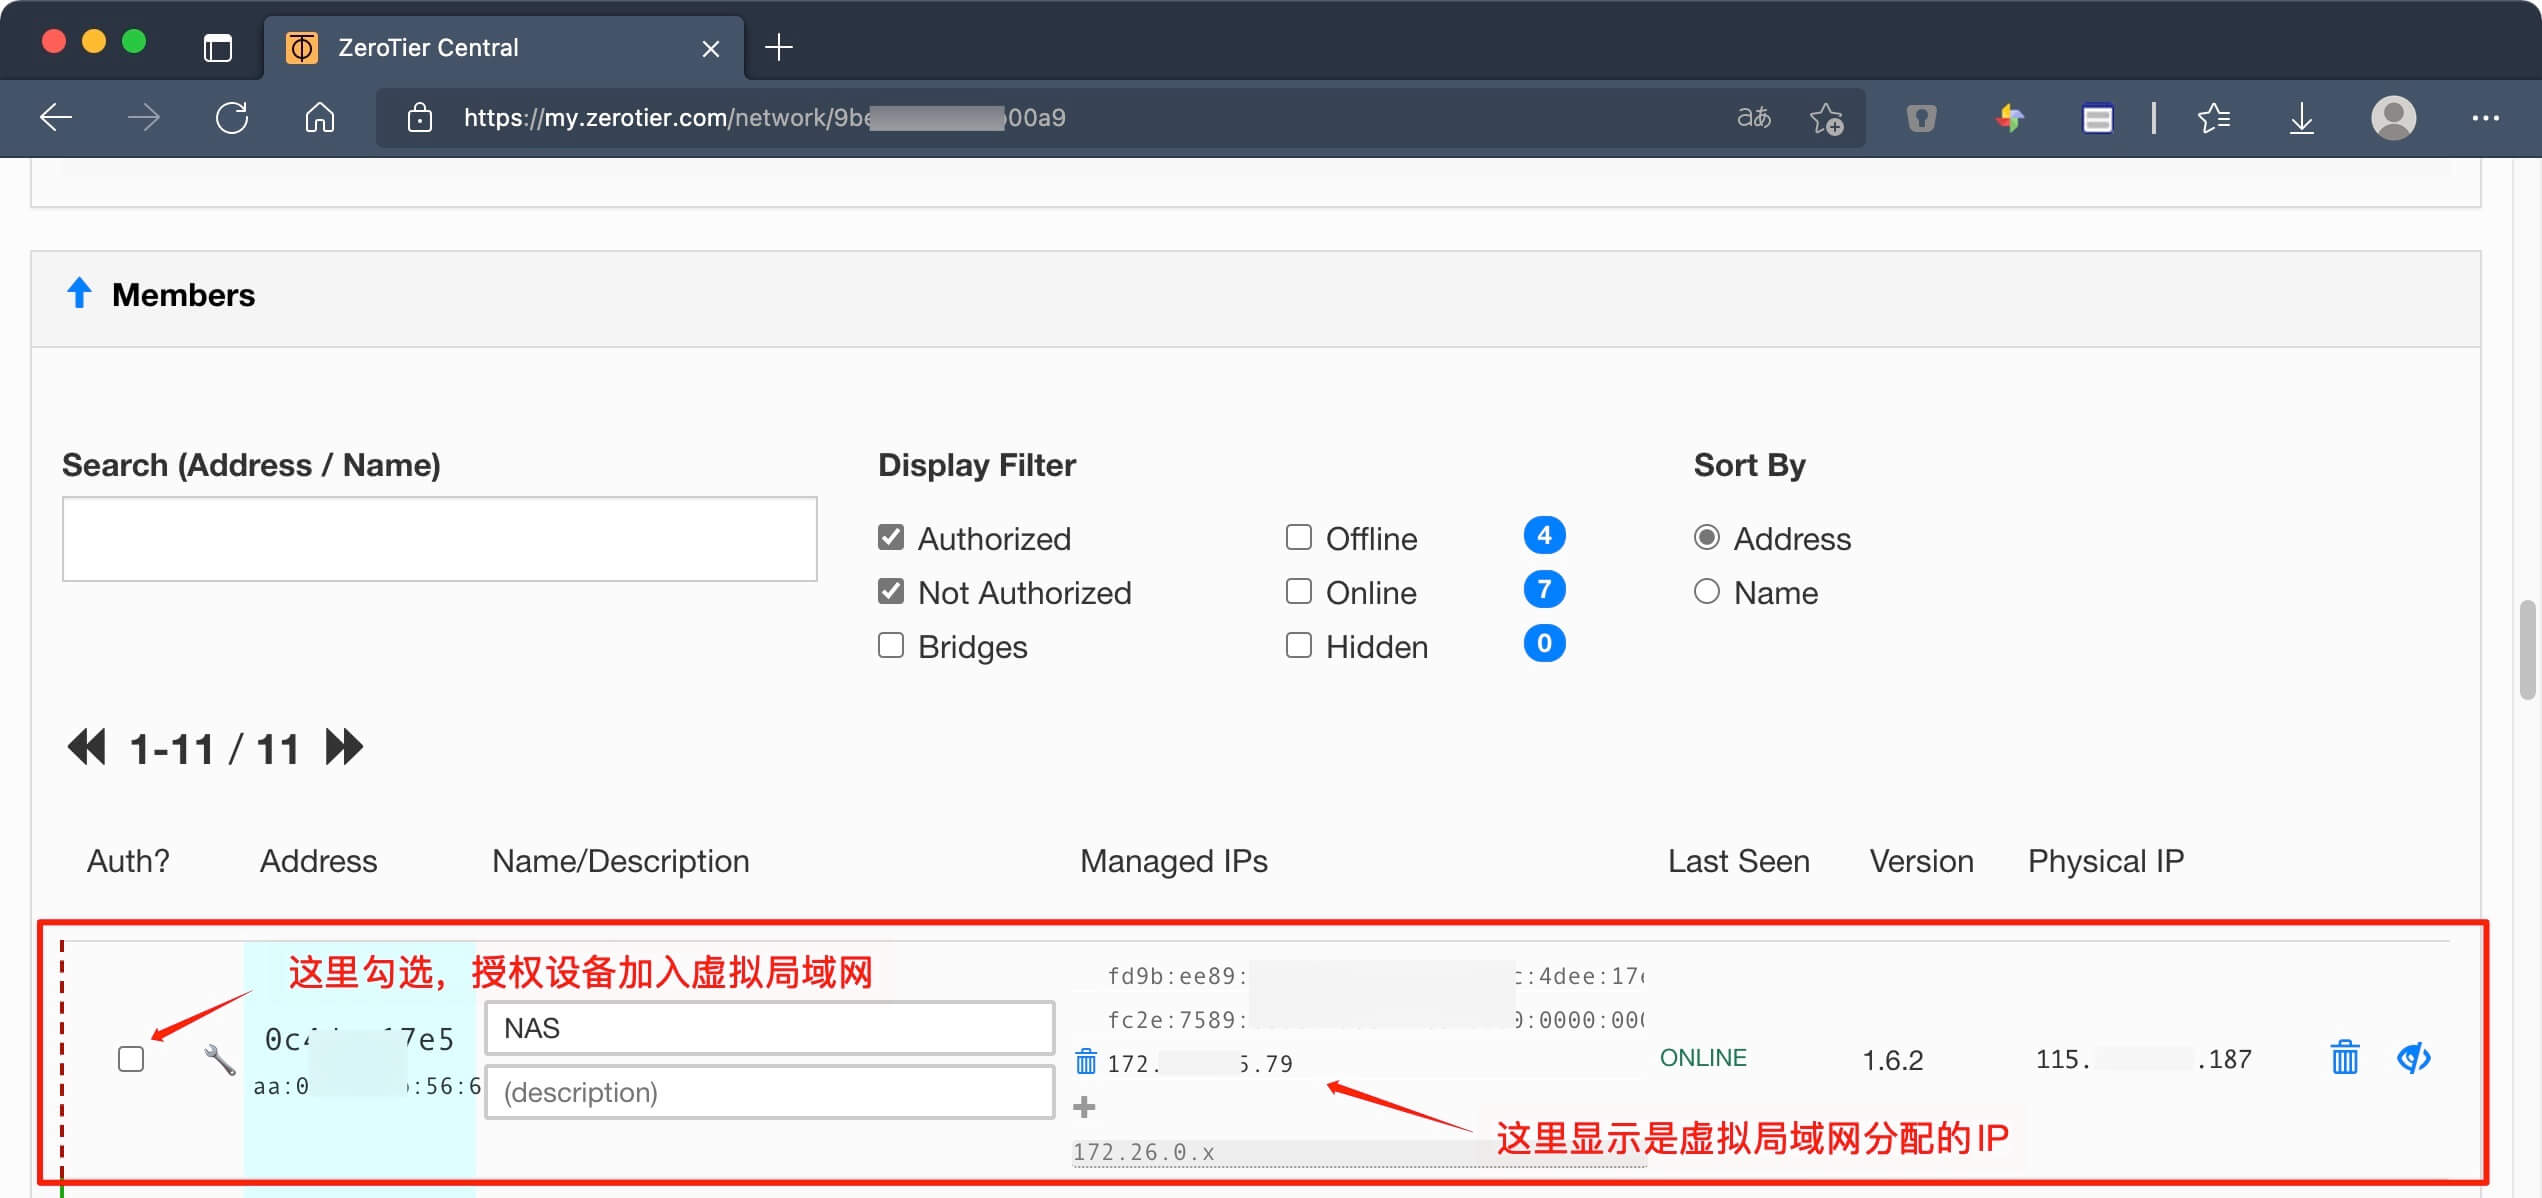Uncheck the Not Authorized filter
This screenshot has height=1198, width=2542.
pos(891,592)
